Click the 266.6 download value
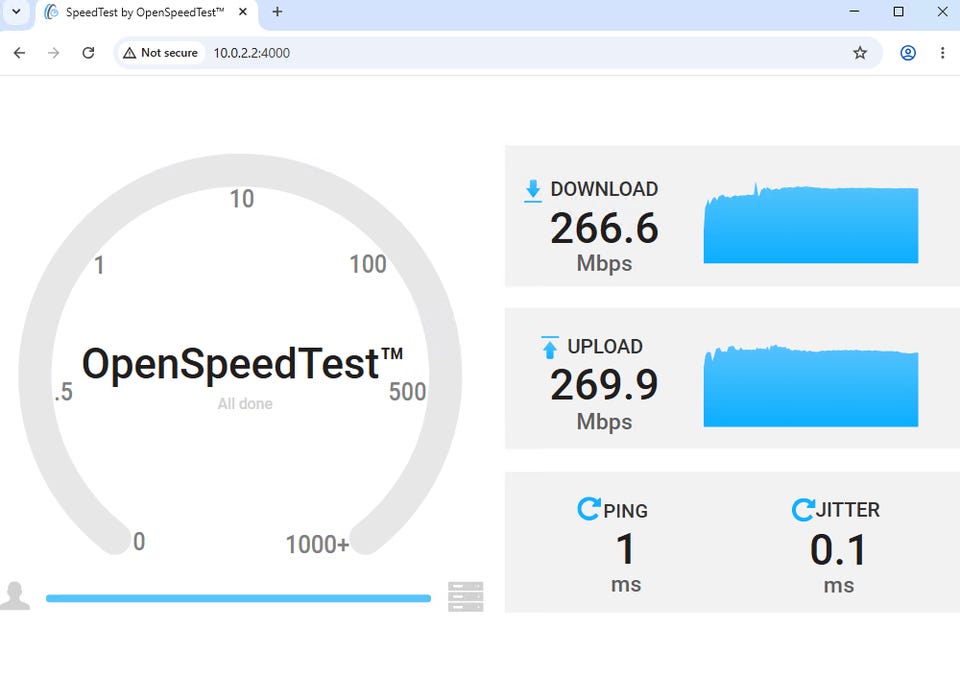Viewport: 960px width, 678px height. 604,228
